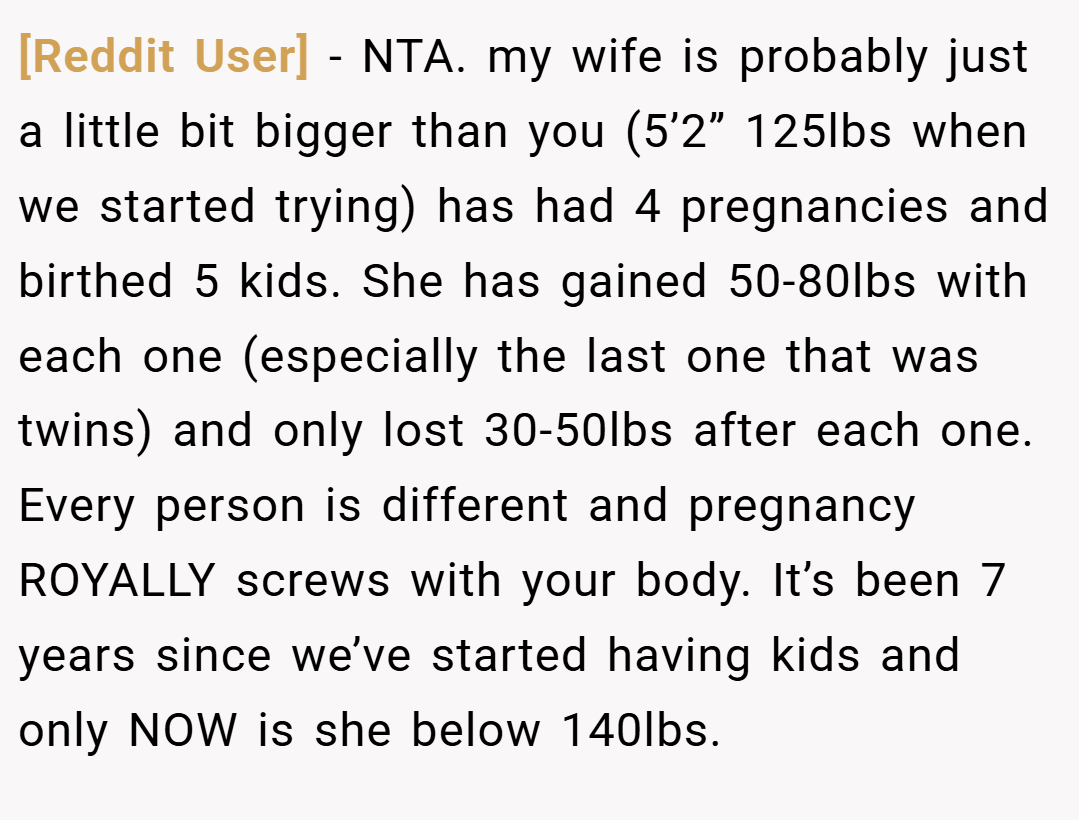This screenshot has height=820, width=1079.
Task: Click the word "screws"
Action: 313,580
